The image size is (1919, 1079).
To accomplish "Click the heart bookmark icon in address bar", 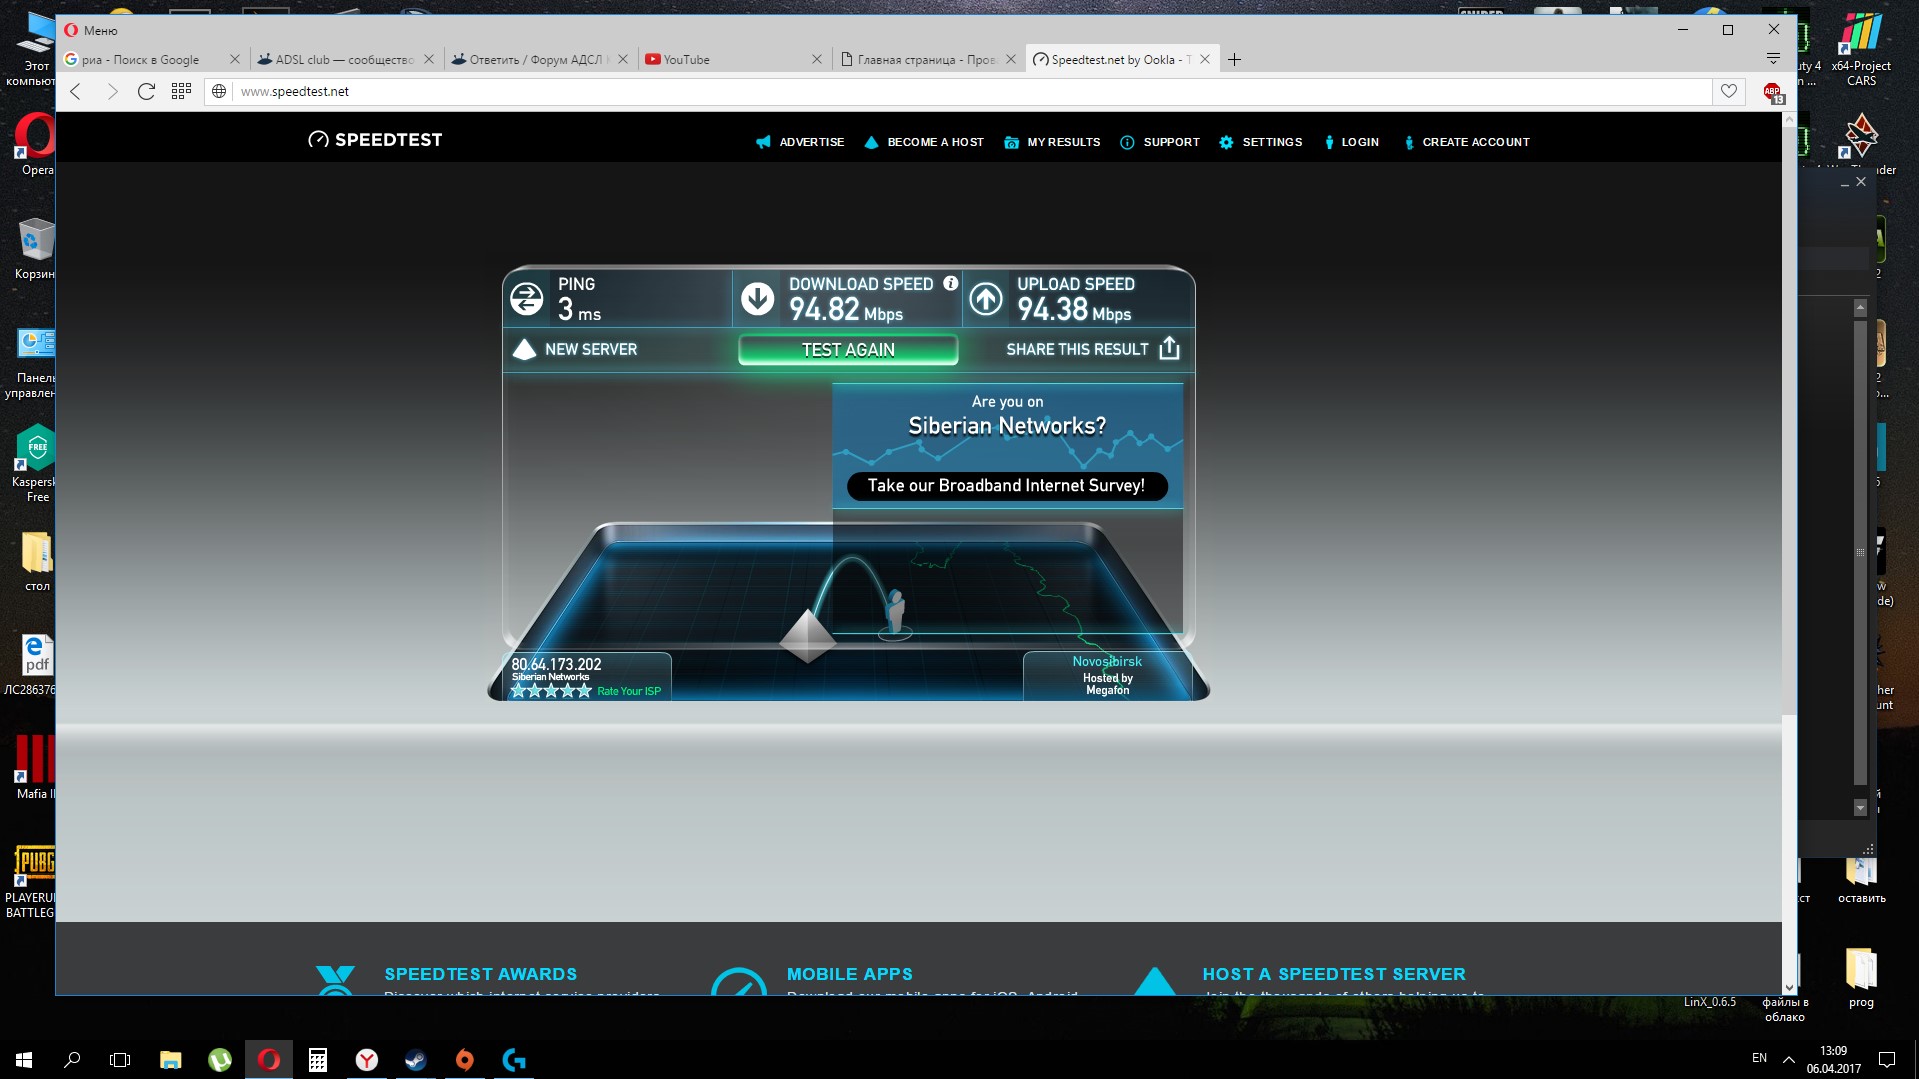I will 1728,91.
